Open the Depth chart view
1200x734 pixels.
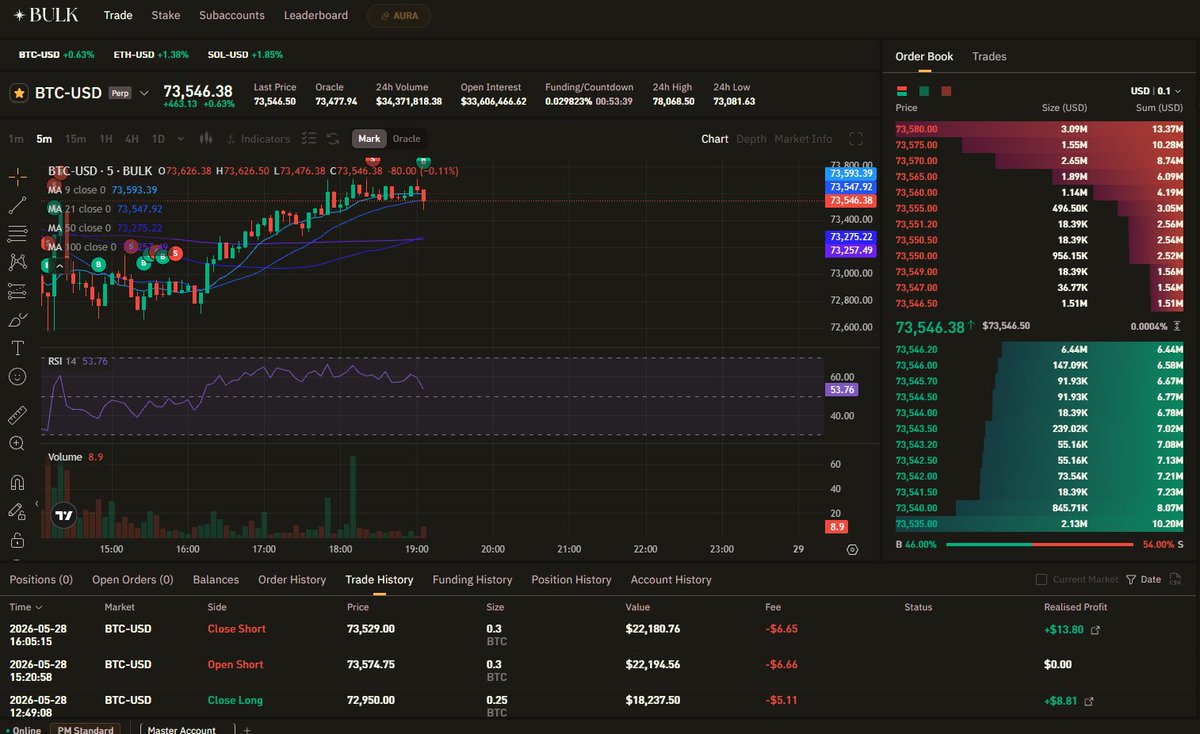click(x=751, y=139)
